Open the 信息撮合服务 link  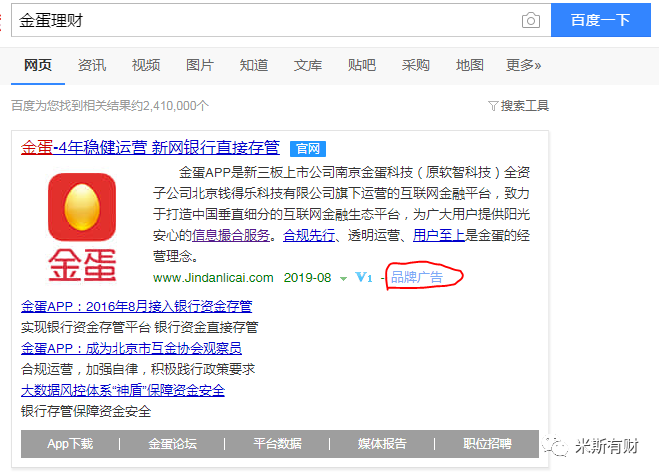coord(231,235)
